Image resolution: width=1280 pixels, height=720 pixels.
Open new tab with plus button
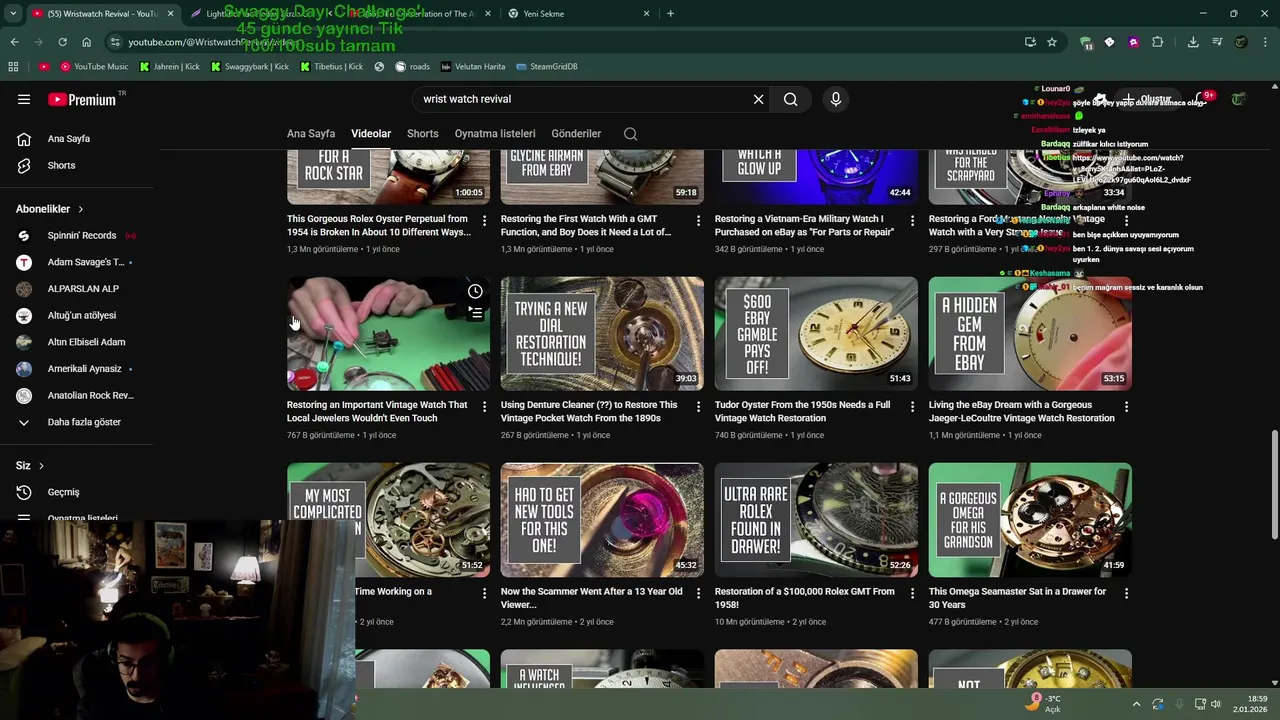[x=670, y=14]
